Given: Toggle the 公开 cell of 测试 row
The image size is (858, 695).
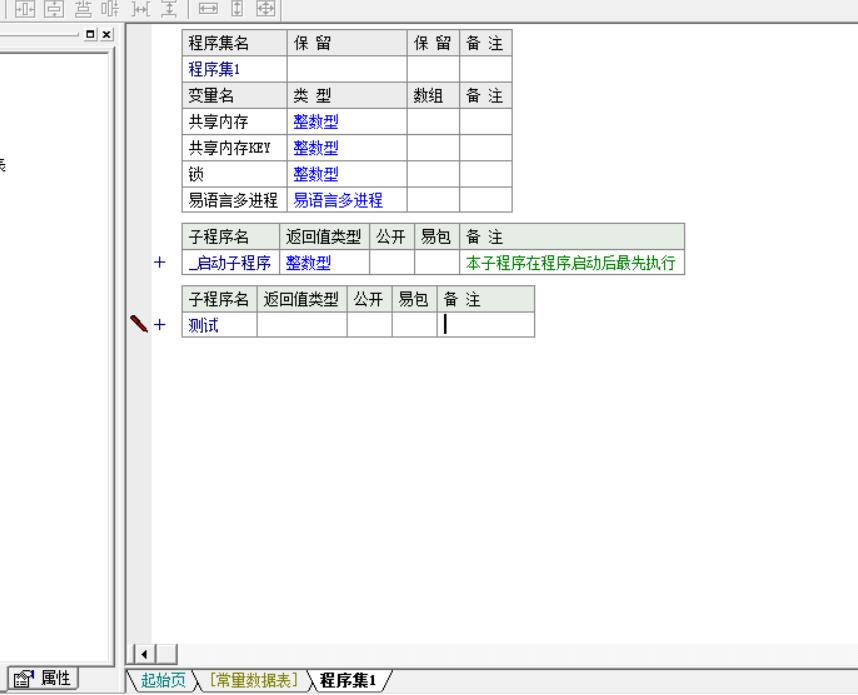Looking at the screenshot, I should coord(369,325).
